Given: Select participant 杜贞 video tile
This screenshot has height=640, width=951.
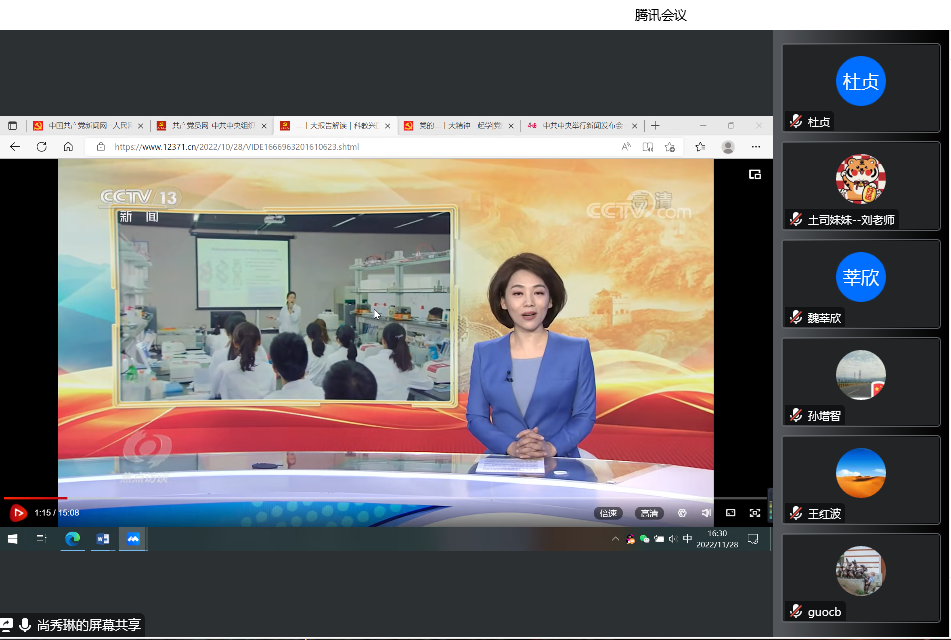Looking at the screenshot, I should [860, 88].
